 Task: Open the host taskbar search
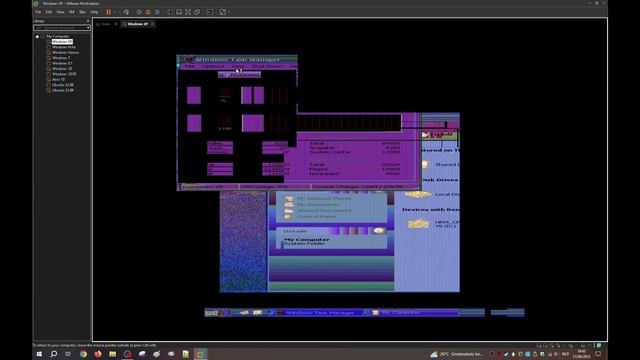53,354
